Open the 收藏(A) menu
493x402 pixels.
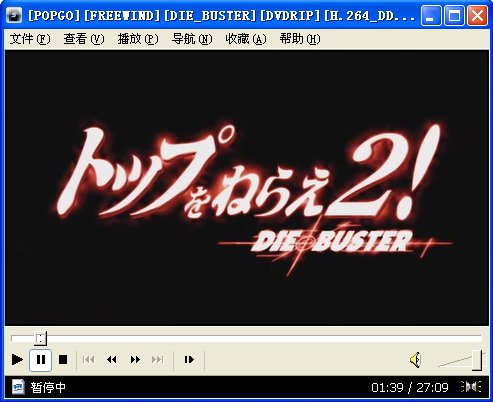tap(246, 39)
